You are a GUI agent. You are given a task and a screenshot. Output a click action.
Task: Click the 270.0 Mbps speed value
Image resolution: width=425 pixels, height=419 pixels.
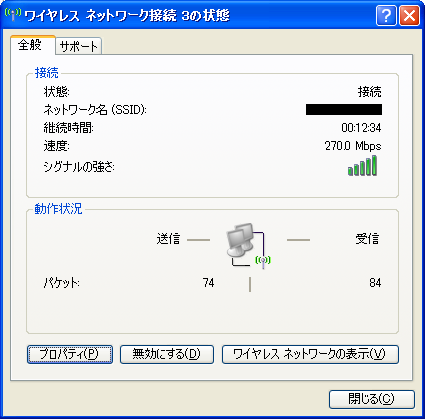353,146
